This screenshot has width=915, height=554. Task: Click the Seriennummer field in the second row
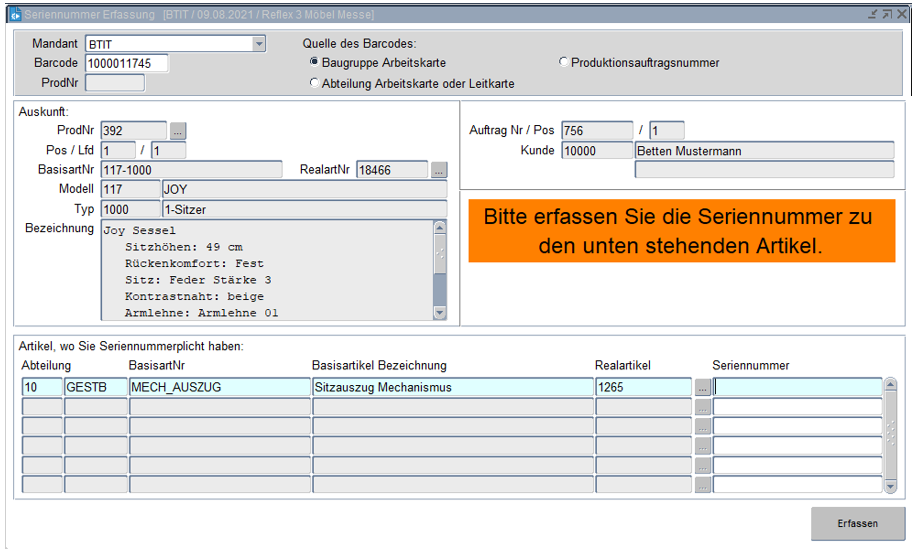coord(797,407)
